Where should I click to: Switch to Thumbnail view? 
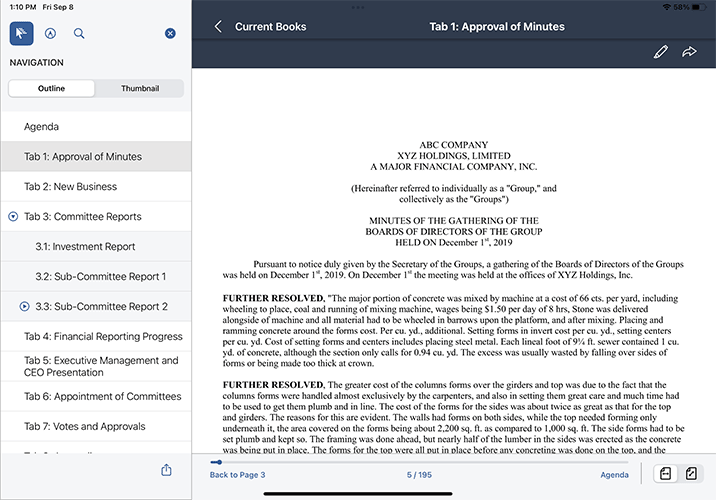click(x=140, y=88)
